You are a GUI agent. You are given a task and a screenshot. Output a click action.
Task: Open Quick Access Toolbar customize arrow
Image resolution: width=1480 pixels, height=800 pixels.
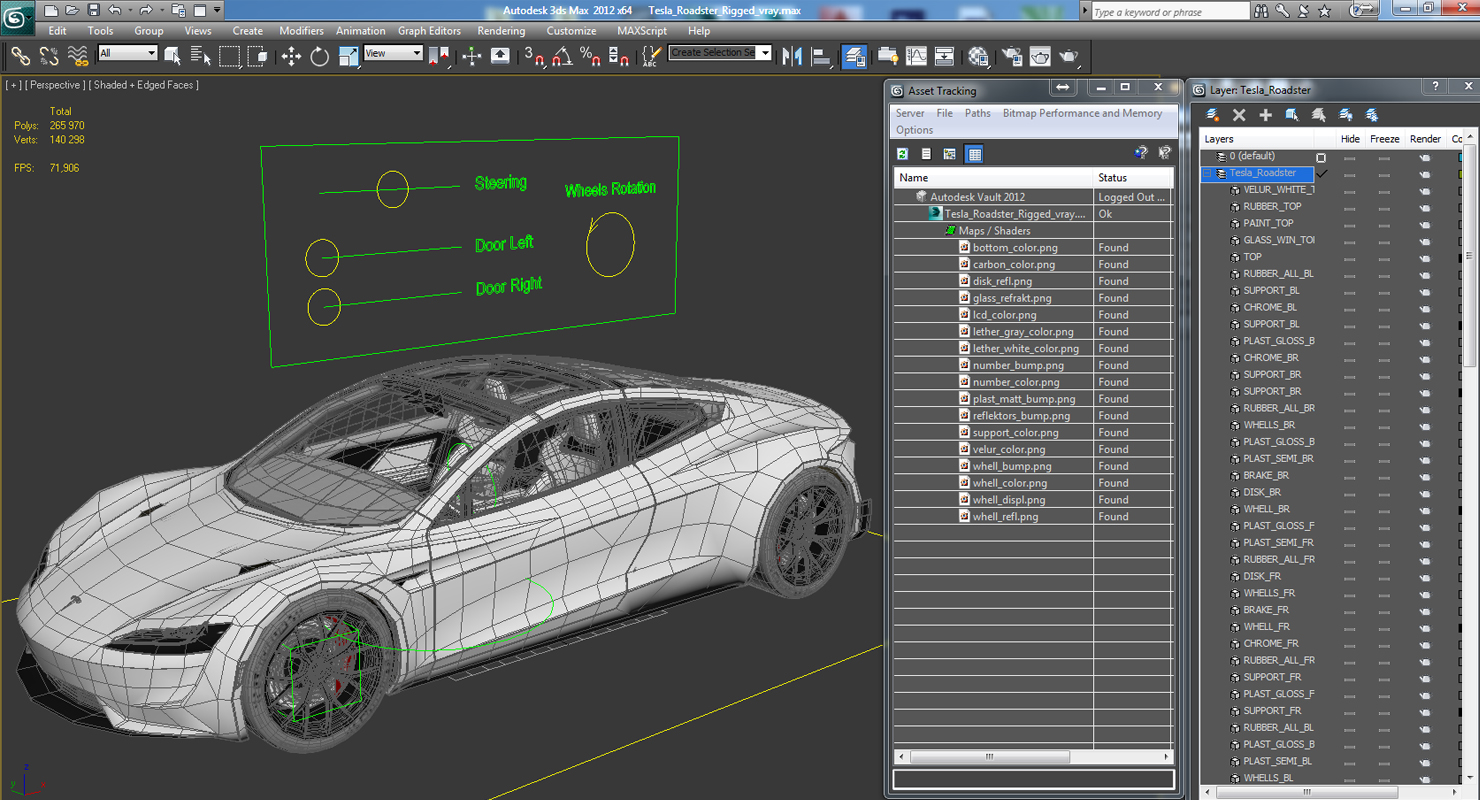click(217, 11)
